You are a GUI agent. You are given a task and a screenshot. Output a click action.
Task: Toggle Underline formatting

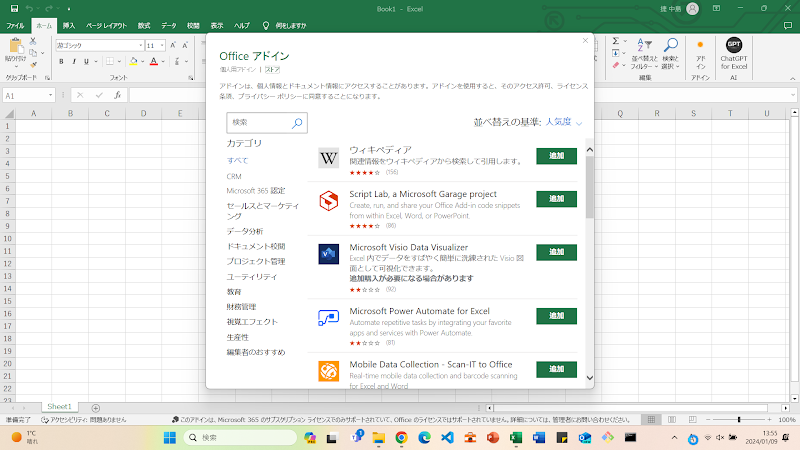point(86,62)
